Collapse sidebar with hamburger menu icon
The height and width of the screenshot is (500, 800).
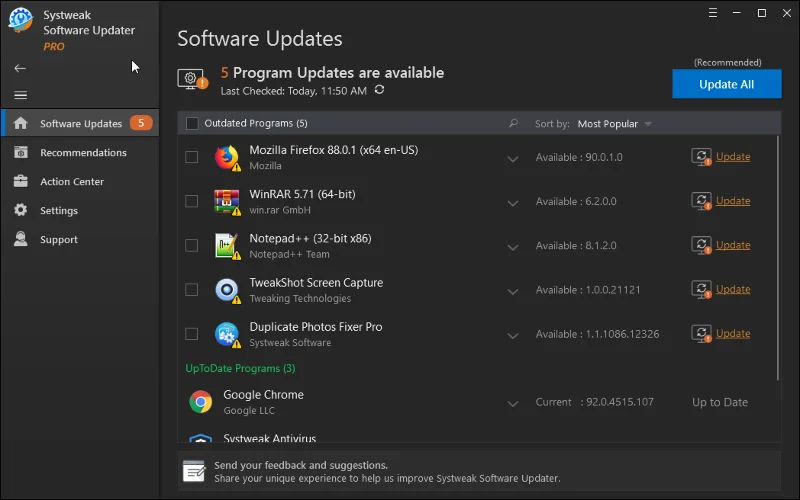click(20, 95)
